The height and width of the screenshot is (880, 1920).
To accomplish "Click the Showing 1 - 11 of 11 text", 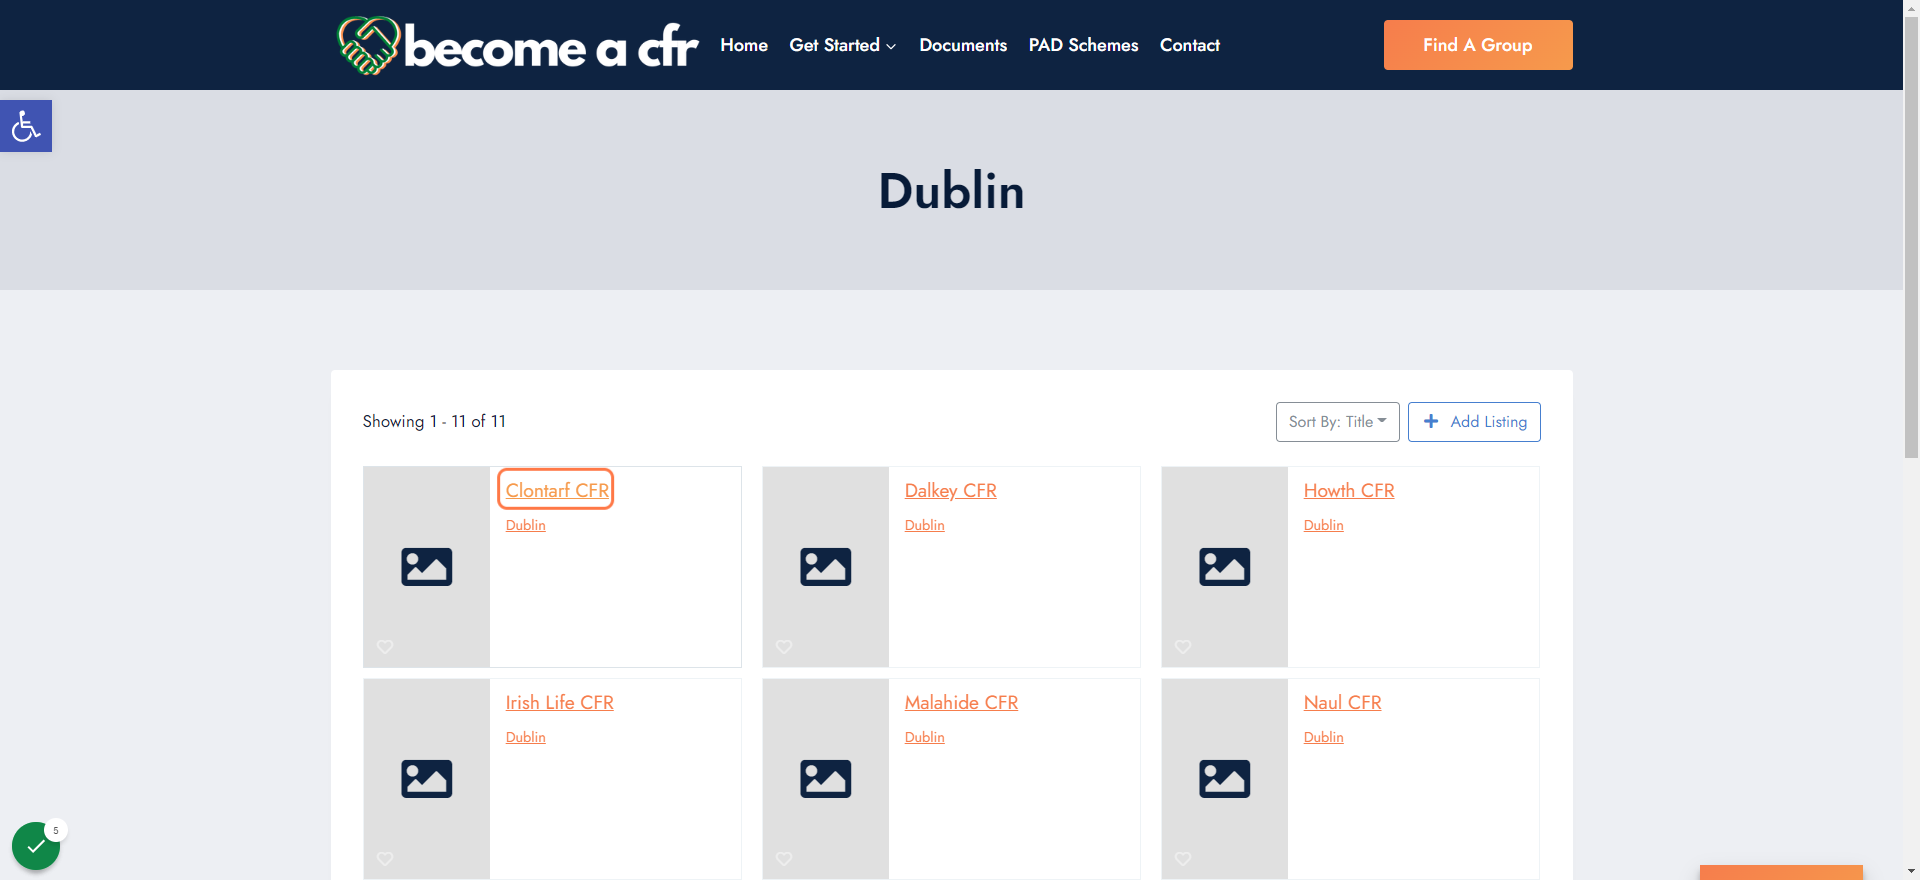I will [x=434, y=422].
